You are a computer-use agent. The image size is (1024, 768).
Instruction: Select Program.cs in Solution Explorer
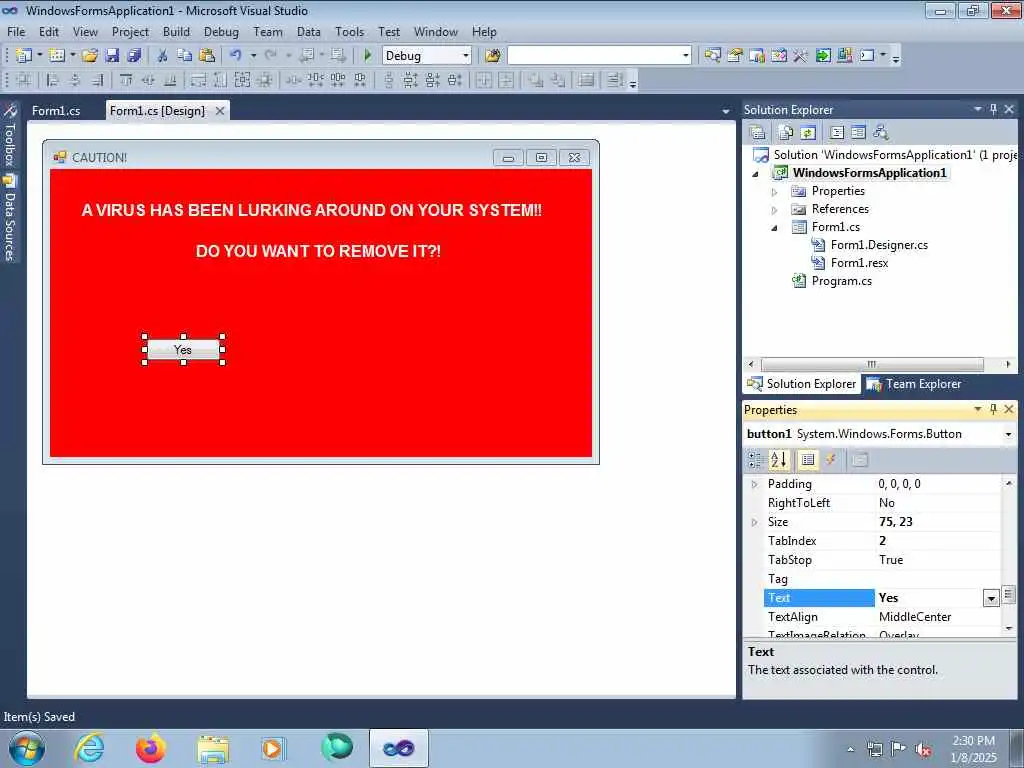pos(842,281)
